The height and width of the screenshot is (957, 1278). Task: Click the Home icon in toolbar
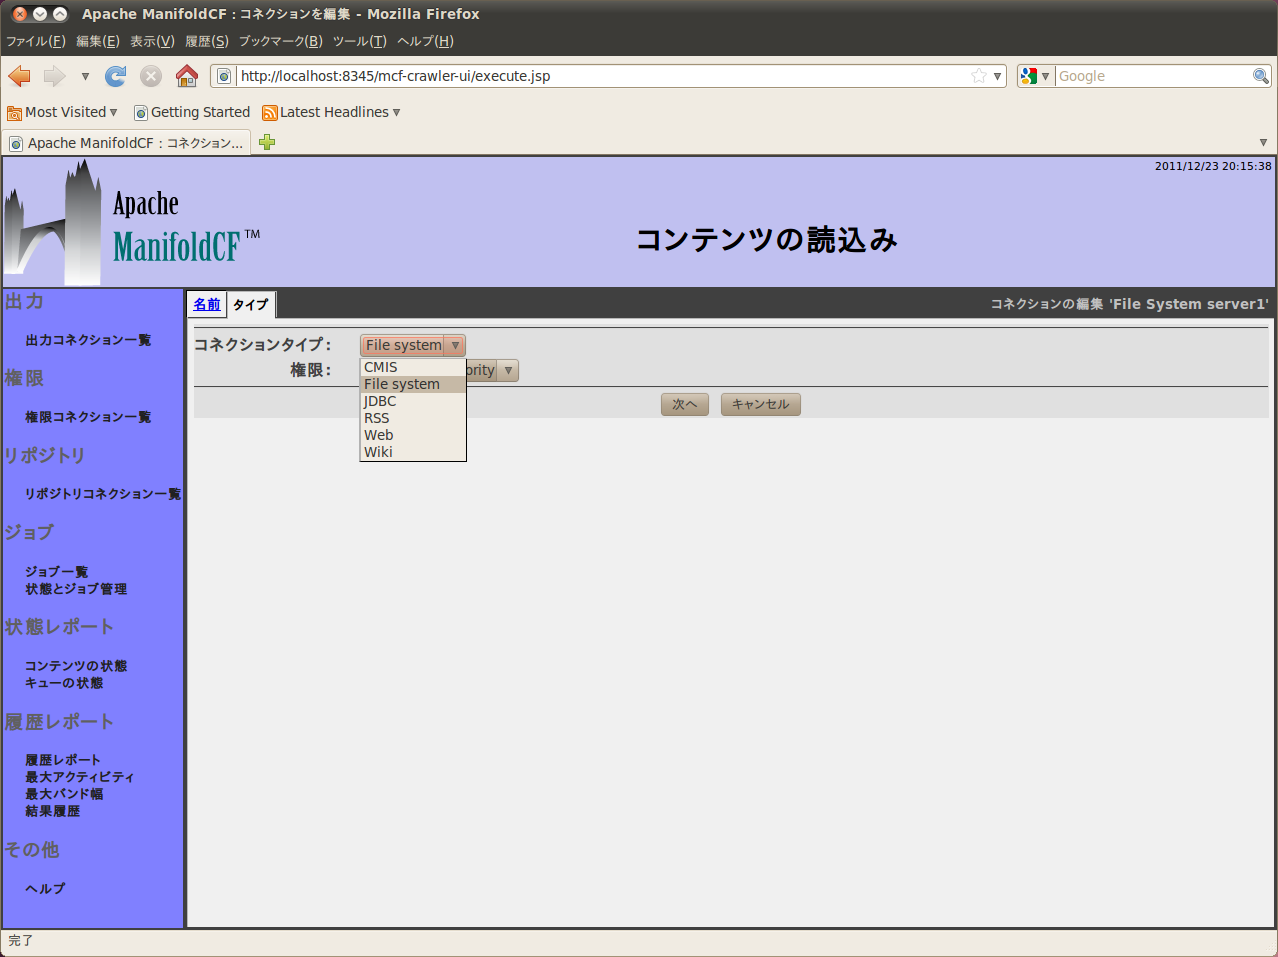coord(187,76)
